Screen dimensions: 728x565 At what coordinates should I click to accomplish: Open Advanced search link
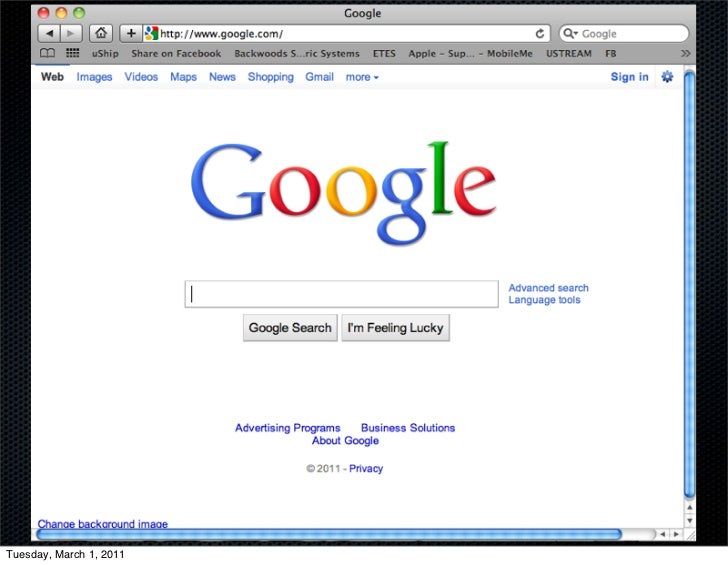tap(548, 288)
